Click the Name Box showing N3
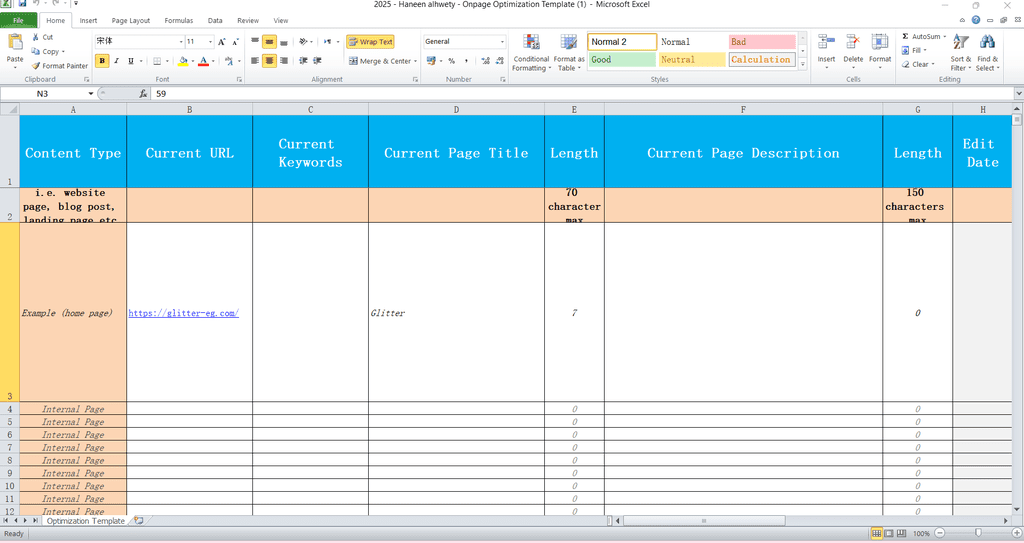This screenshot has height=543, width=1024. click(45, 93)
